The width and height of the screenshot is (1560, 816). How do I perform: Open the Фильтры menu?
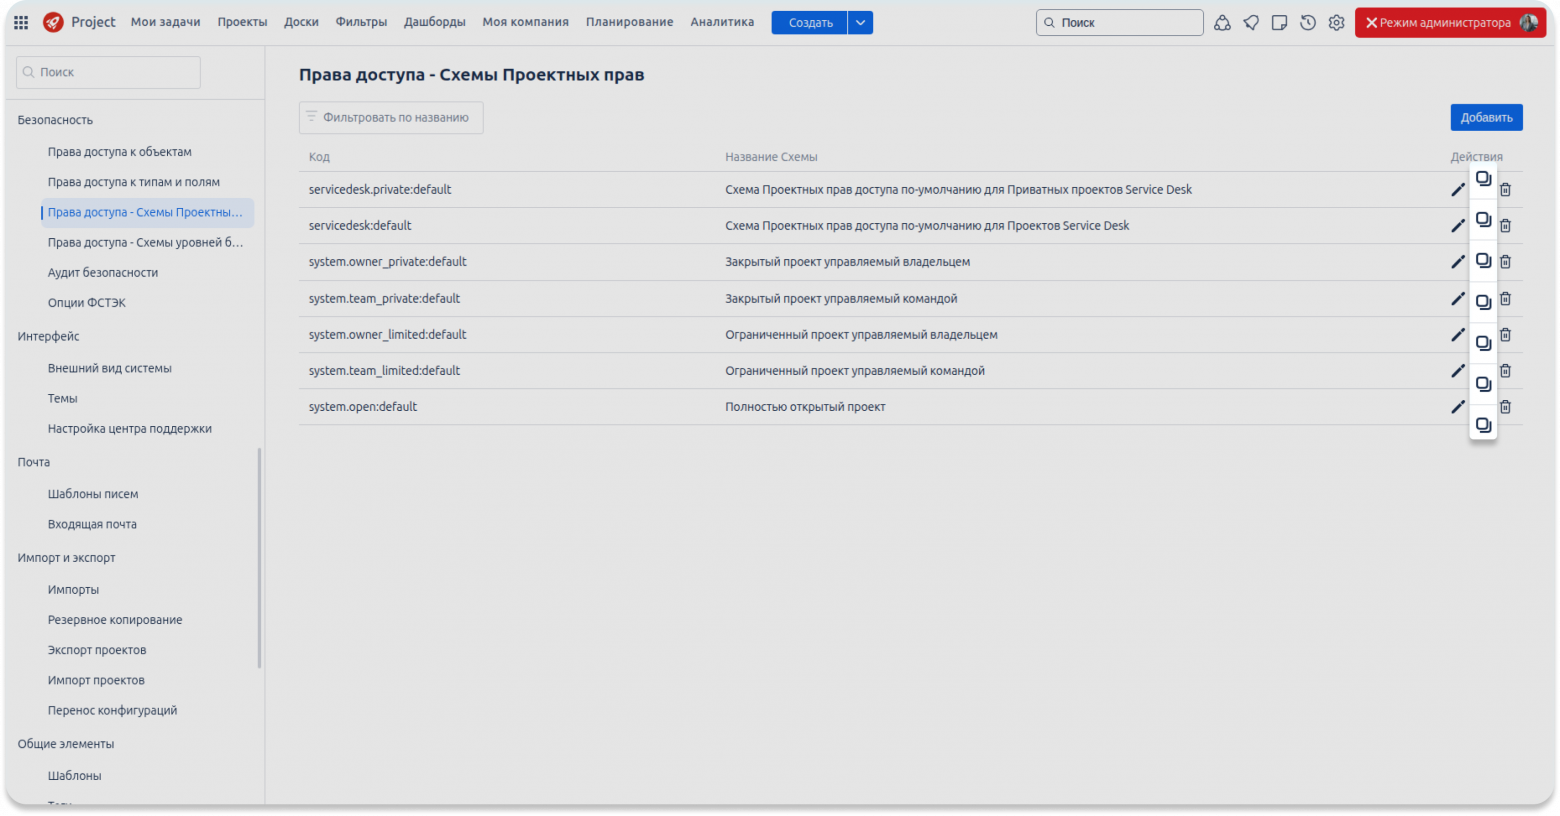pos(361,22)
